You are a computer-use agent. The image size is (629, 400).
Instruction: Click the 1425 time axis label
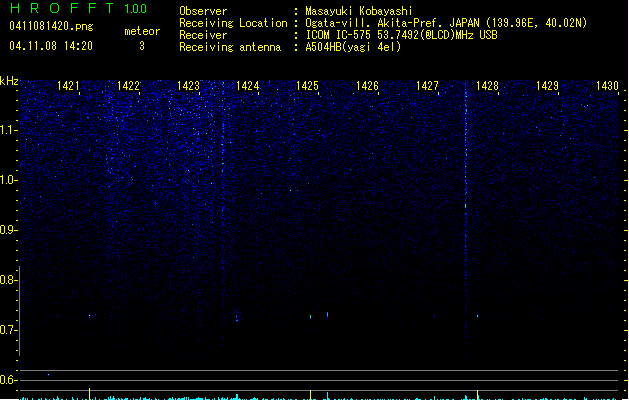coord(308,86)
